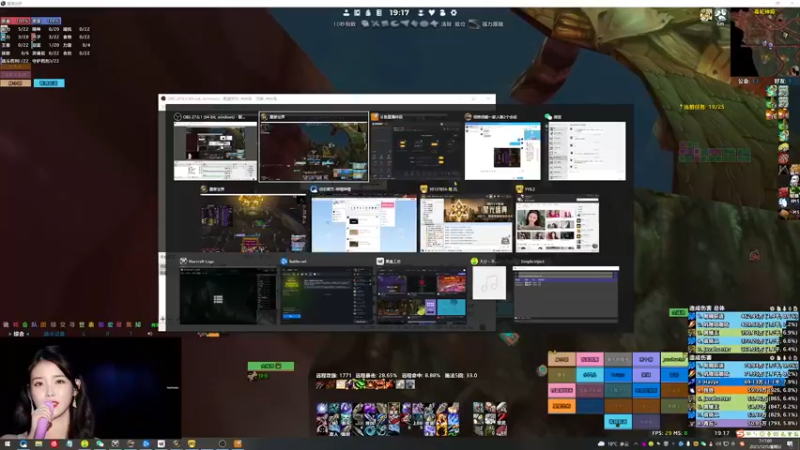Open the weather widget in the taskbar
The width and height of the screenshot is (800, 450).
click(614, 444)
